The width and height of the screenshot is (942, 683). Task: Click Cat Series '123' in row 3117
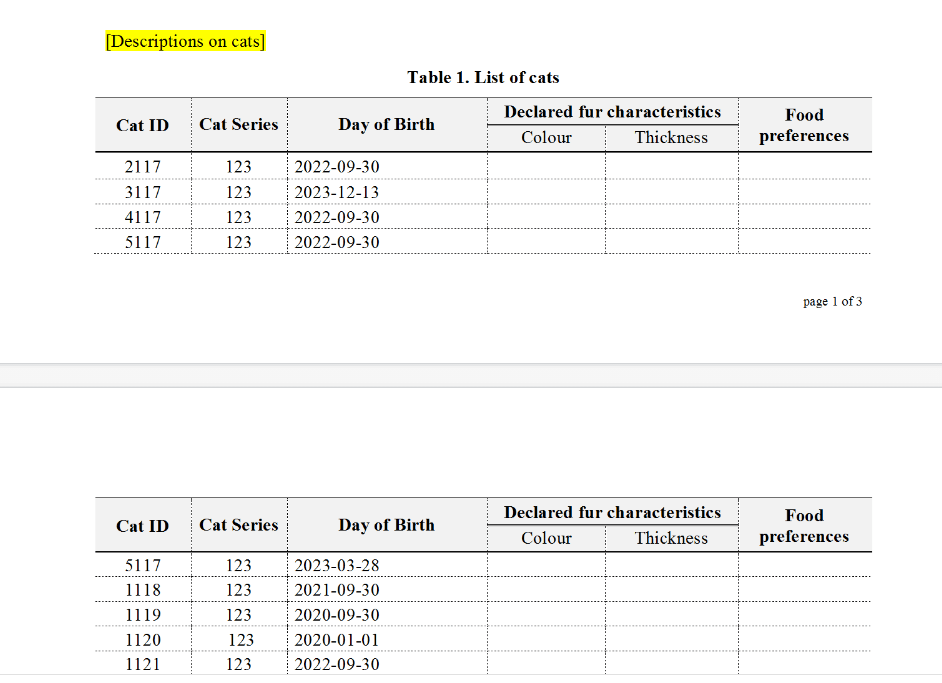coord(239,192)
